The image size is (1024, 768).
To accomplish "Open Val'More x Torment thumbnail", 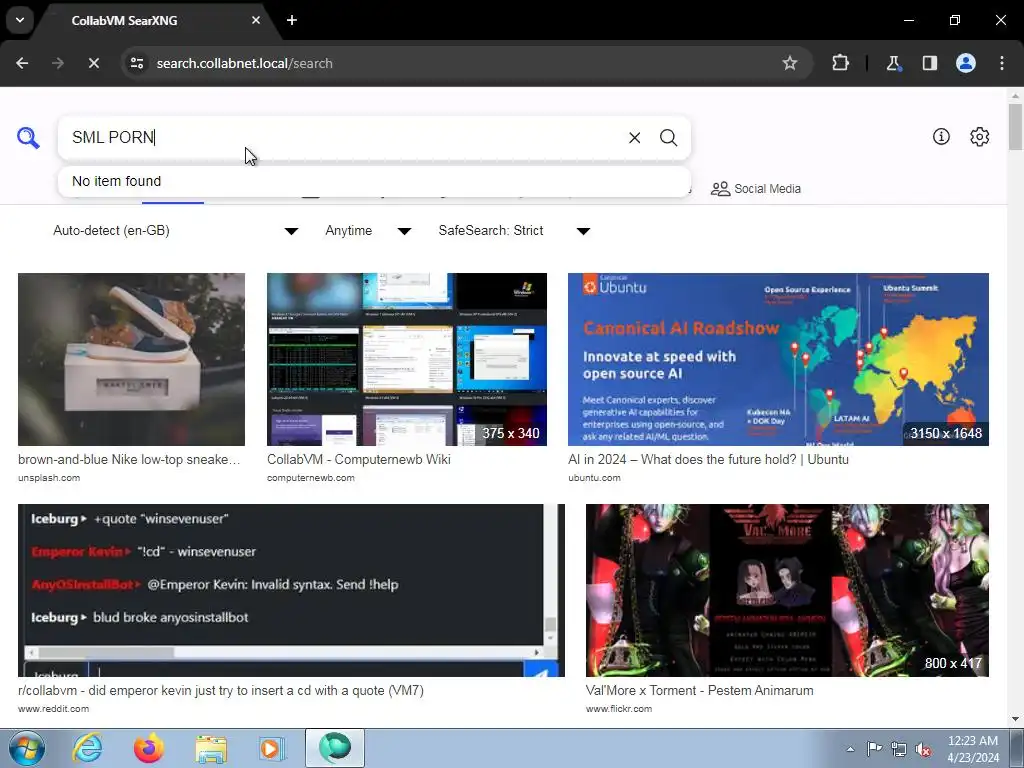I will [x=787, y=590].
